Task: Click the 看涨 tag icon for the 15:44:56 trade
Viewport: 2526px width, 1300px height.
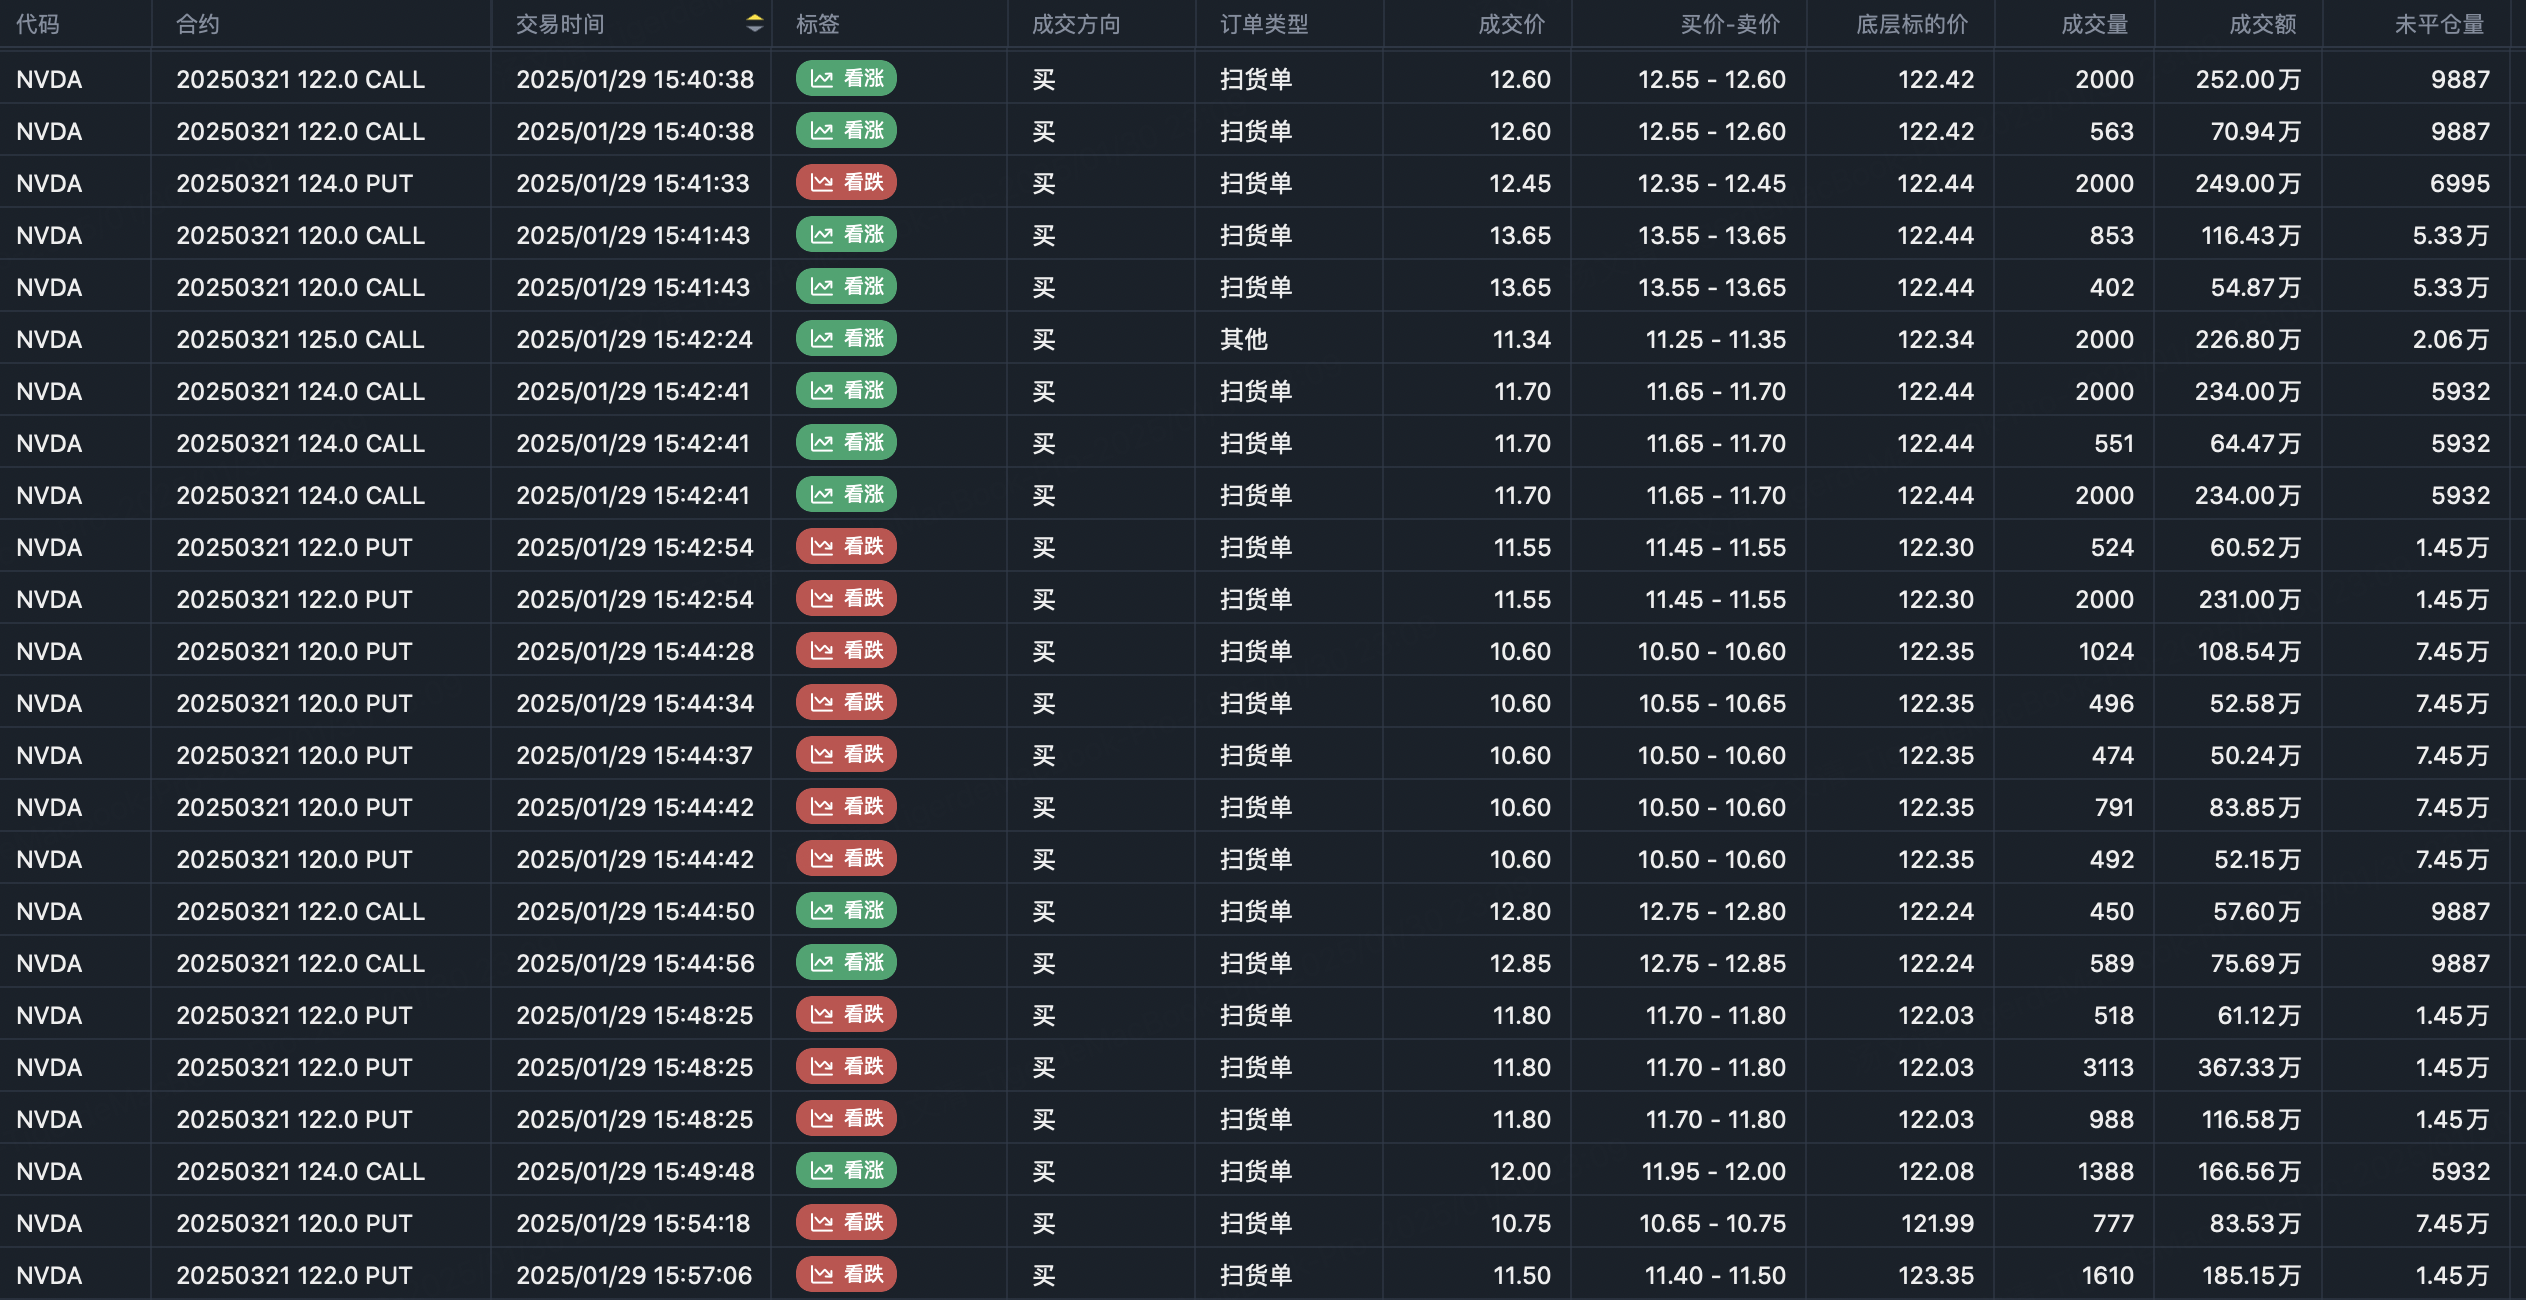Action: [822, 963]
